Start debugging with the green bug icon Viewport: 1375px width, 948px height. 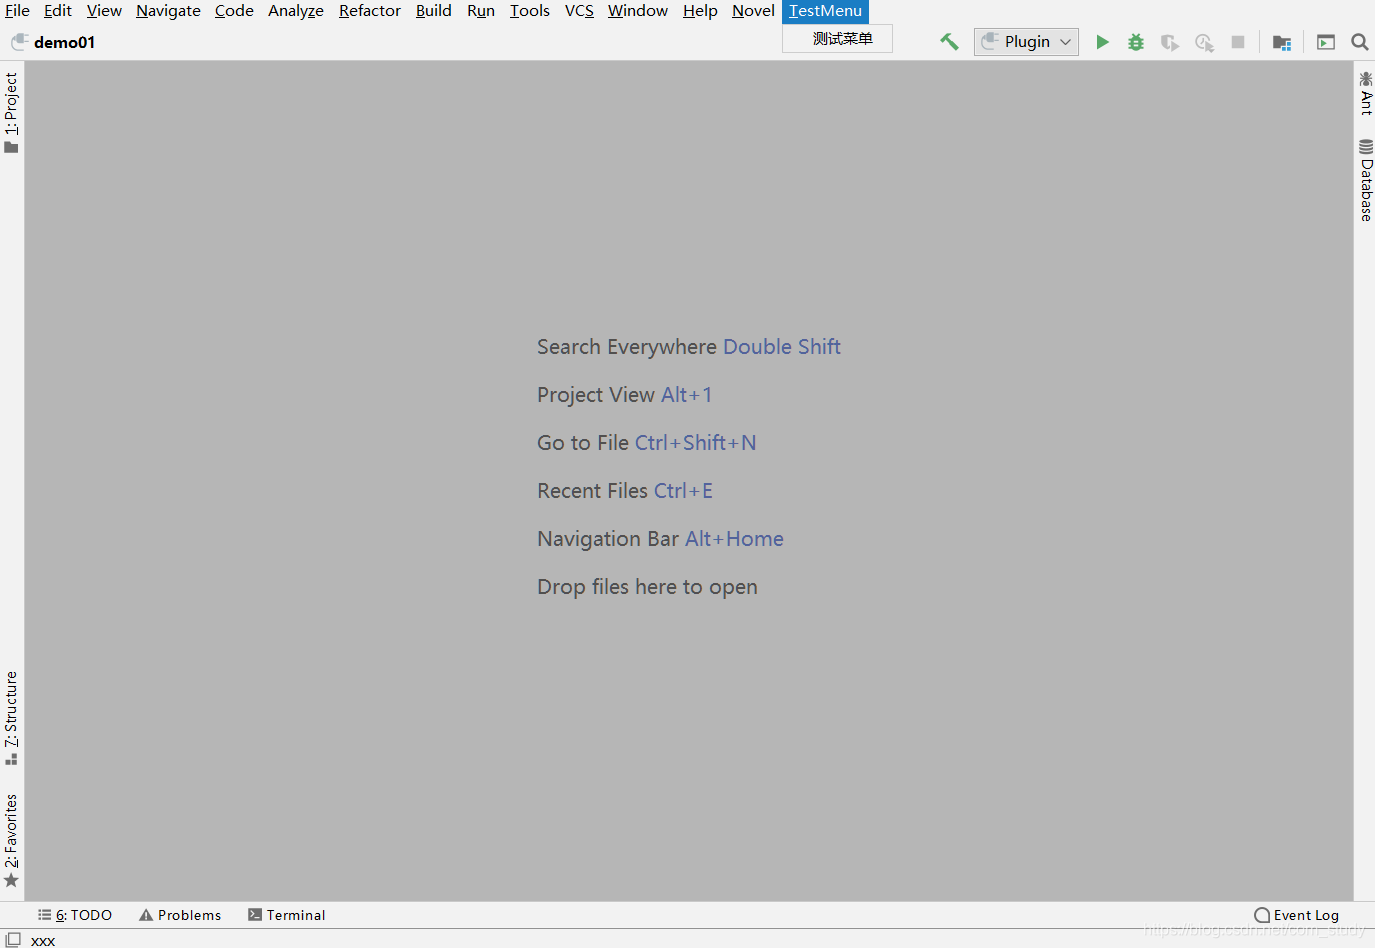pyautogui.click(x=1136, y=42)
